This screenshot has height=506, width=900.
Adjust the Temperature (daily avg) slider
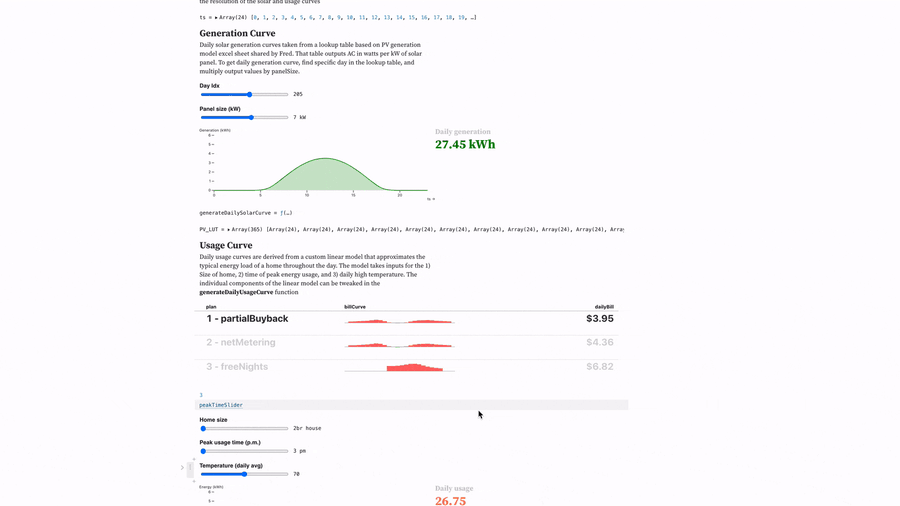pyautogui.click(x=245, y=474)
